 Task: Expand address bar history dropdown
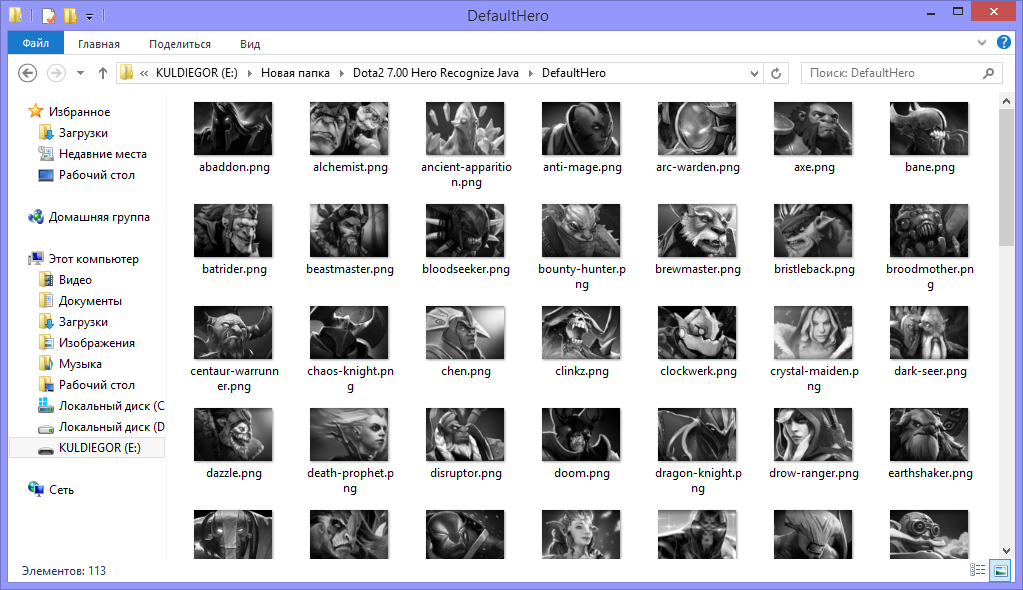(x=754, y=73)
